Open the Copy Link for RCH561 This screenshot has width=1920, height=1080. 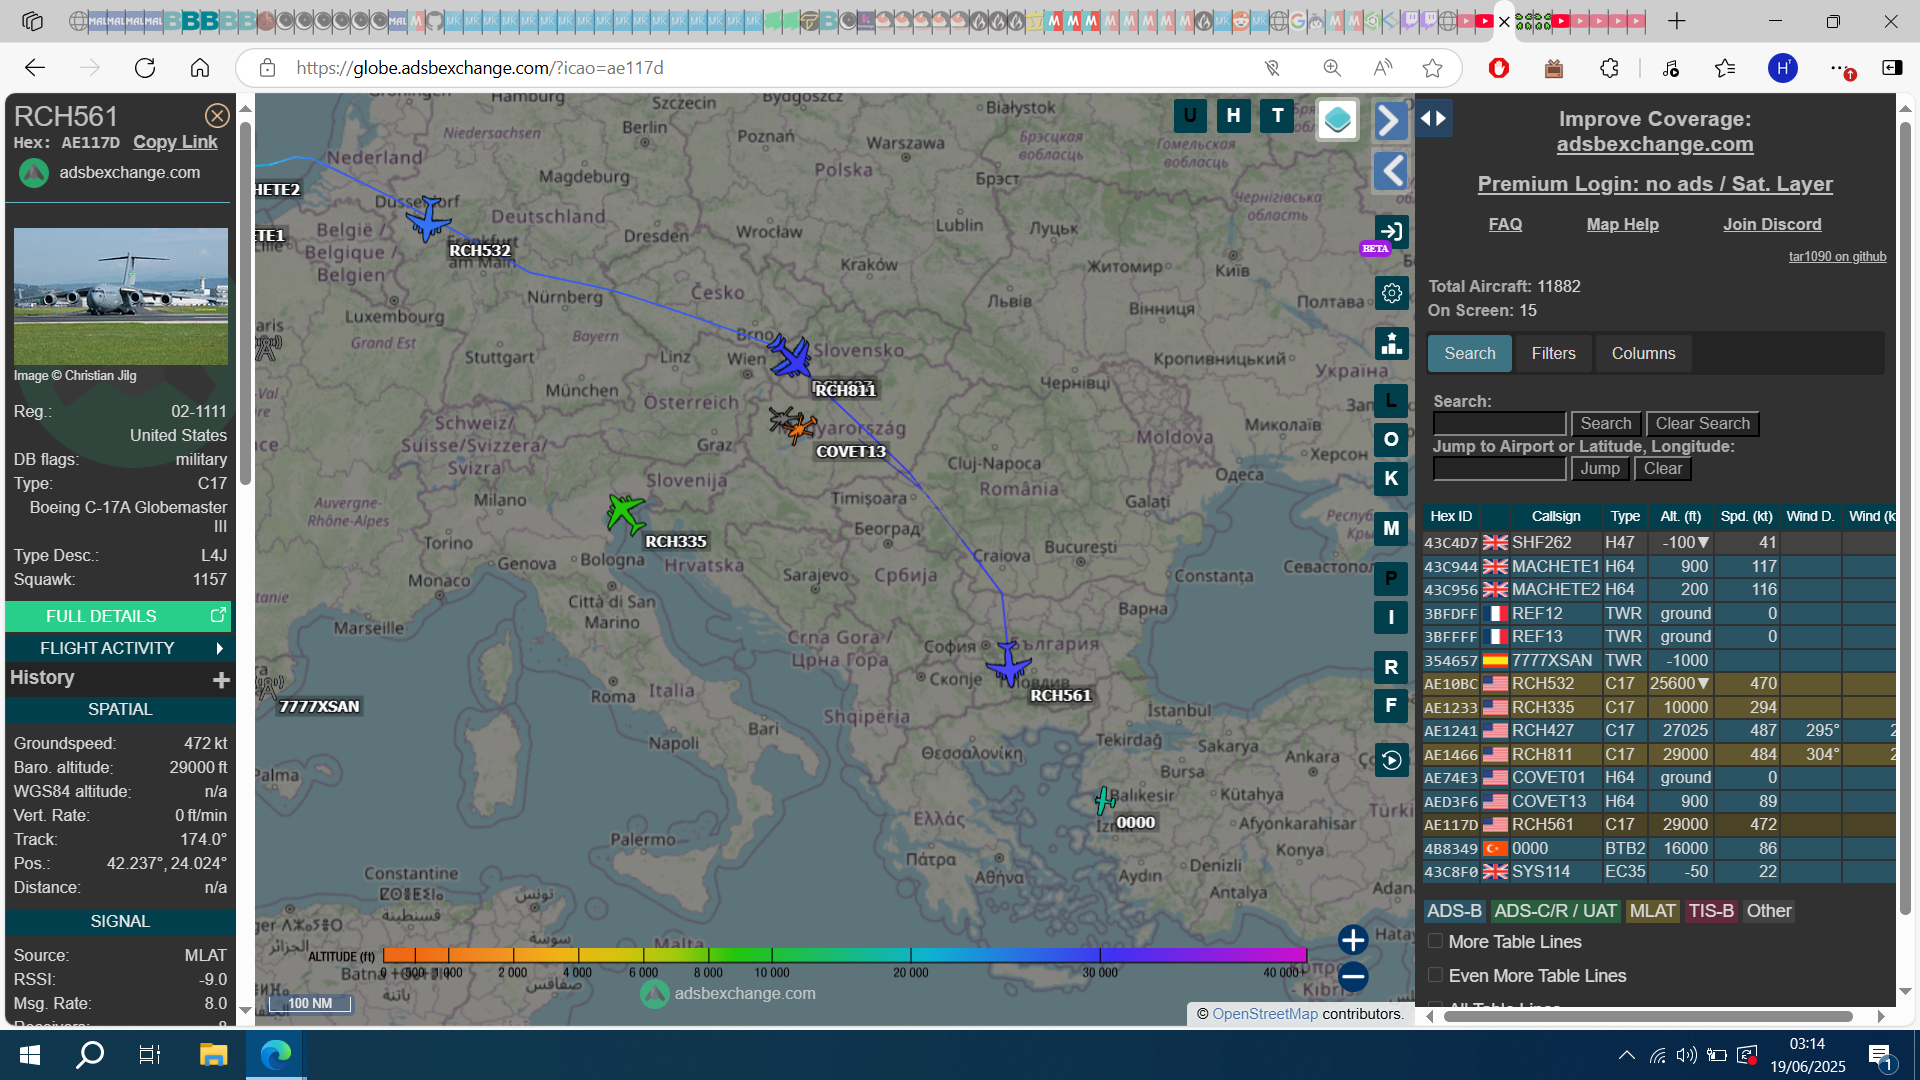point(175,142)
